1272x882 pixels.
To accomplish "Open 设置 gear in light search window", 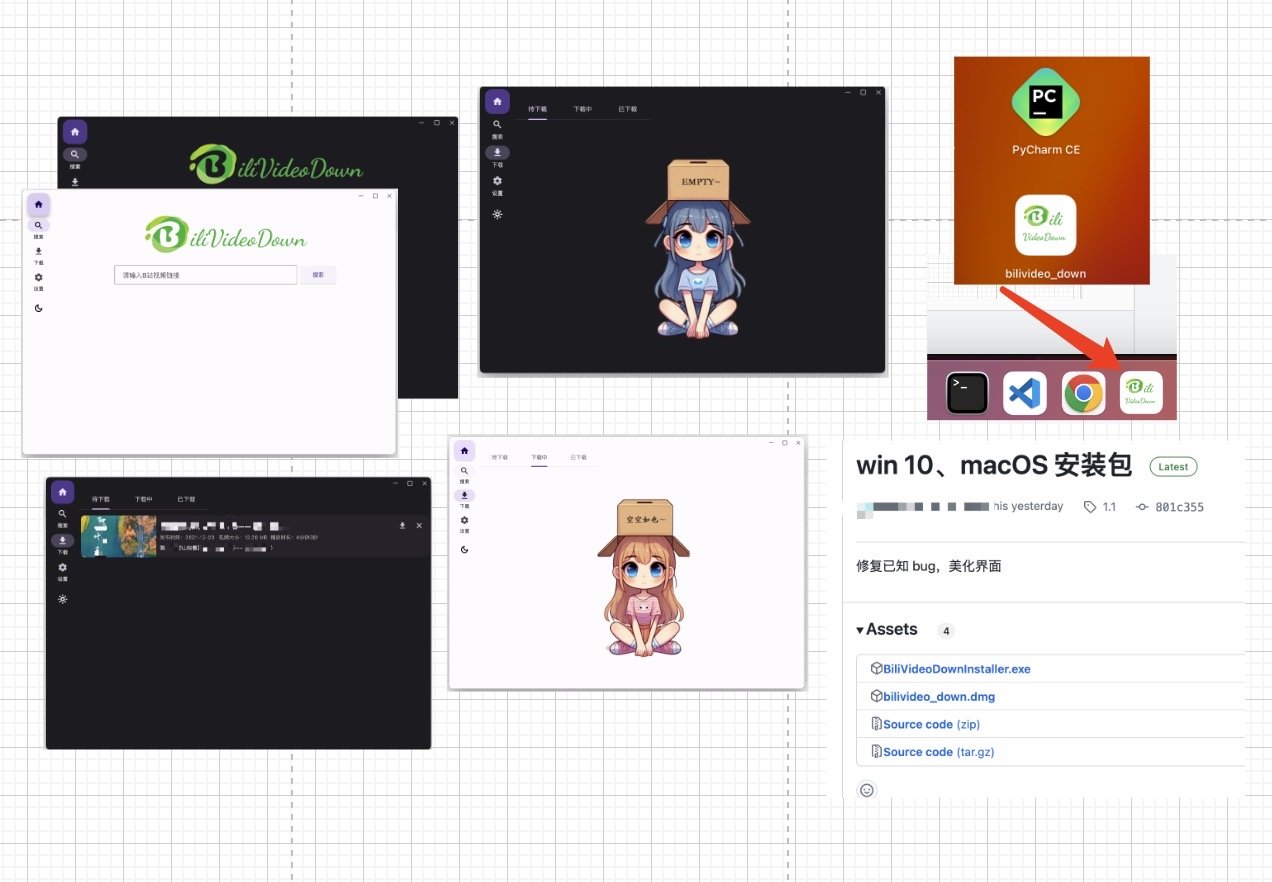I will pos(38,278).
